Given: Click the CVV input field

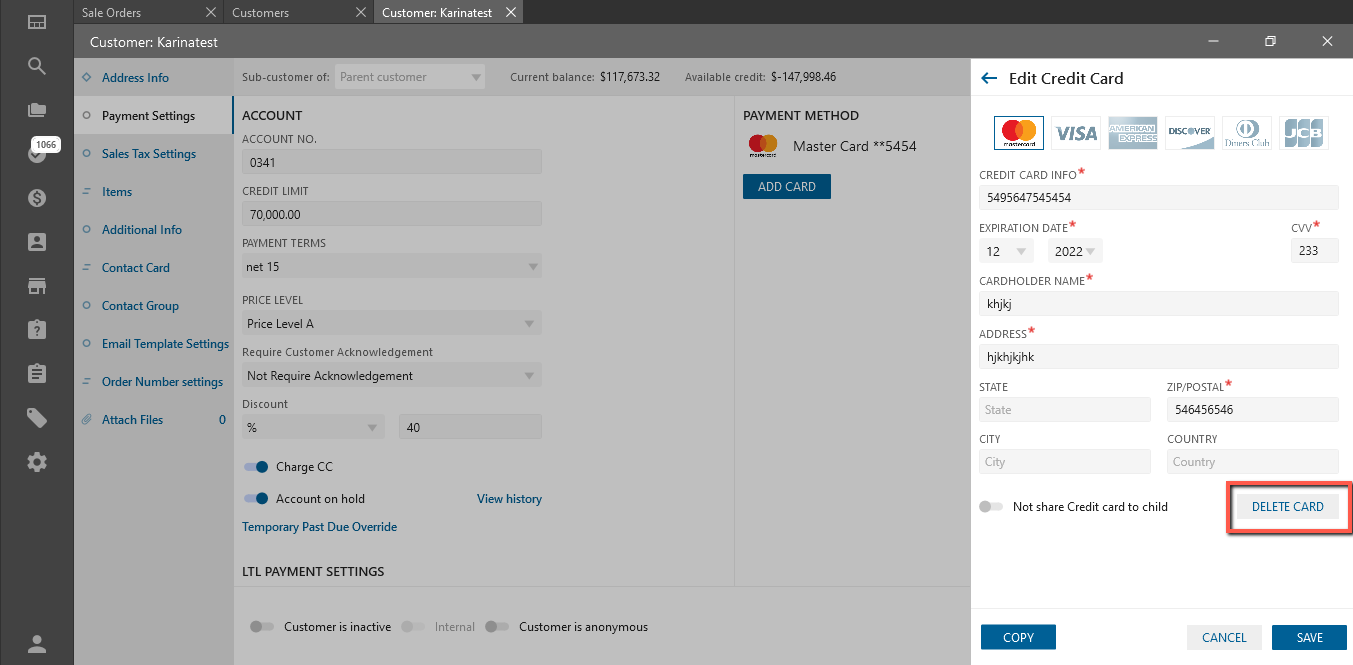Looking at the screenshot, I should 1314,251.
